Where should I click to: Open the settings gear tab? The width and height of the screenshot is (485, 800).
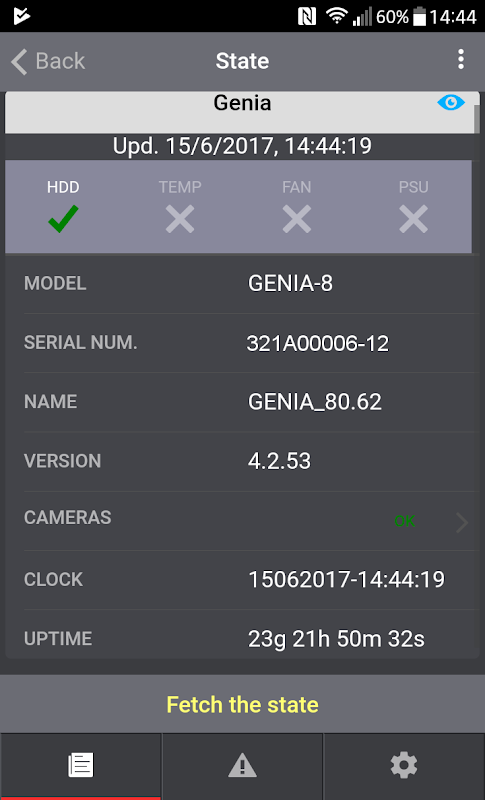click(404, 765)
